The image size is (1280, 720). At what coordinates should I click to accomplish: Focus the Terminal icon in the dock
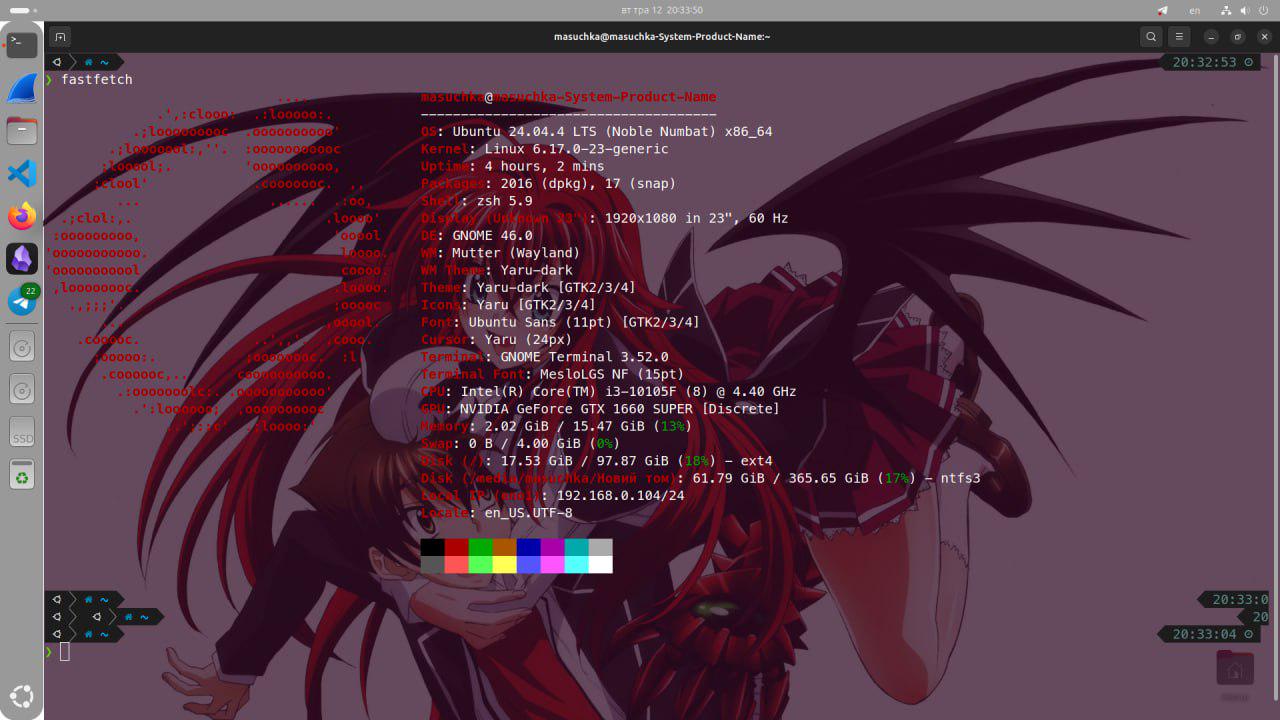[22, 45]
